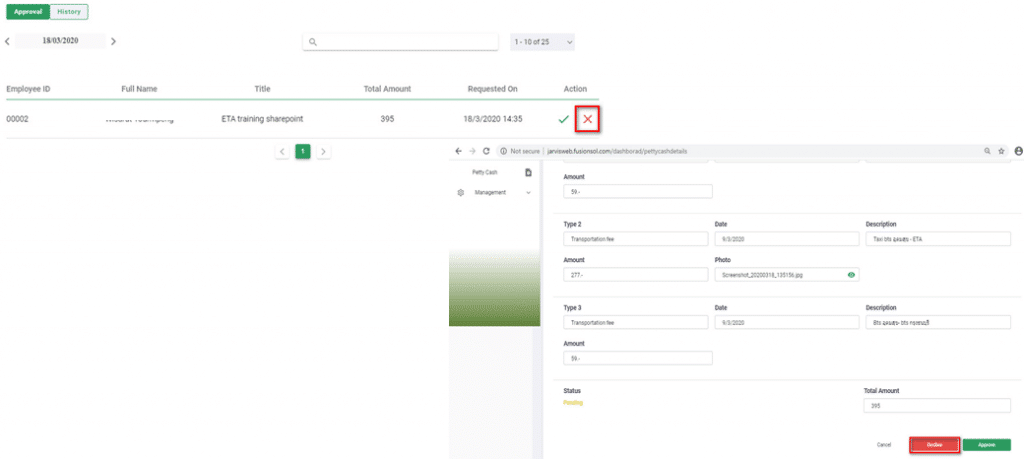This screenshot has width=1024, height=459.
Task: Click the Cancel link
Action: coord(883,444)
